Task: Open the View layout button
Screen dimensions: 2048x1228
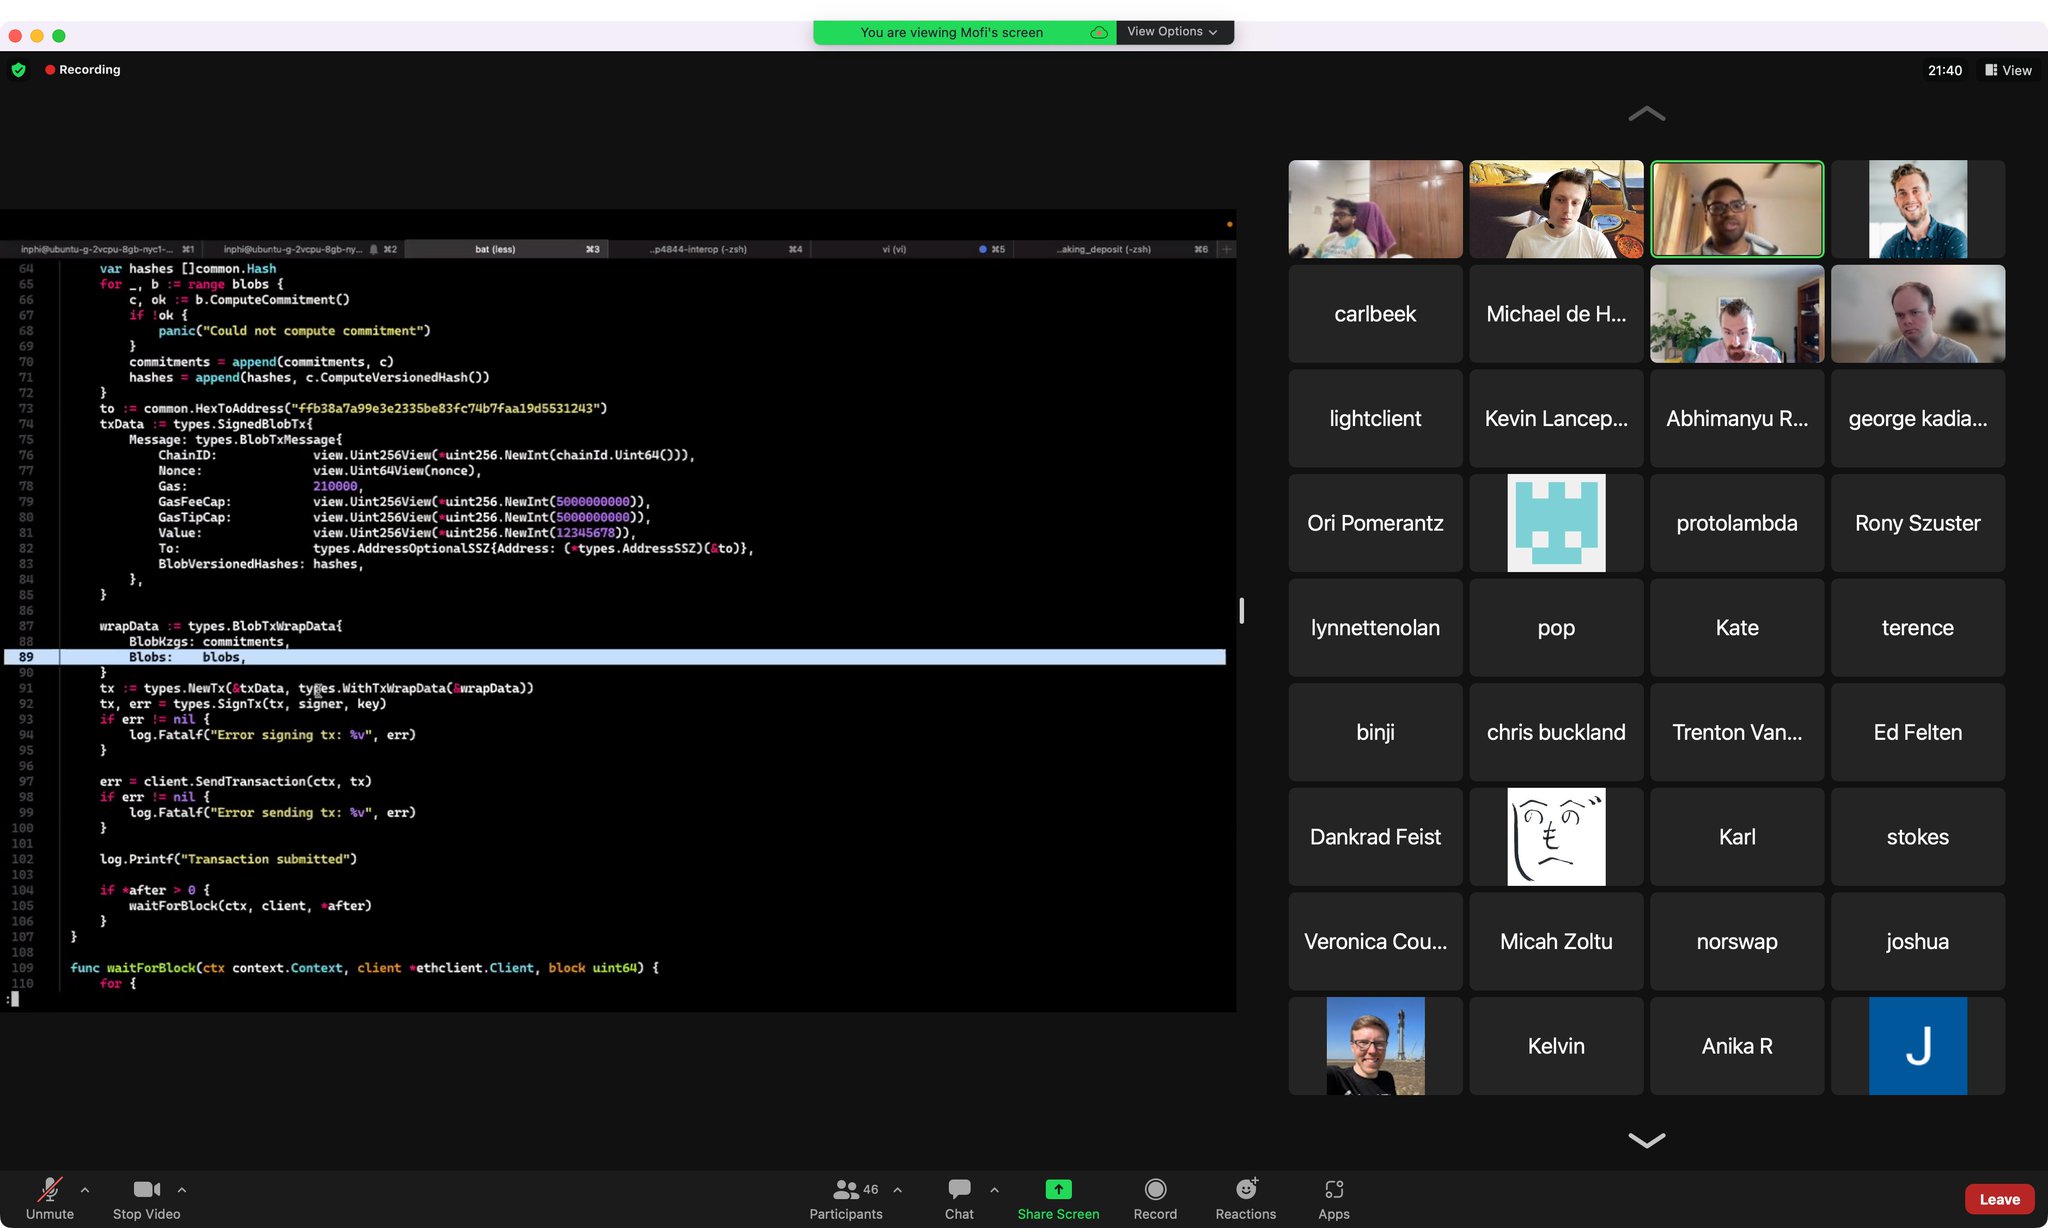Action: (x=2008, y=70)
